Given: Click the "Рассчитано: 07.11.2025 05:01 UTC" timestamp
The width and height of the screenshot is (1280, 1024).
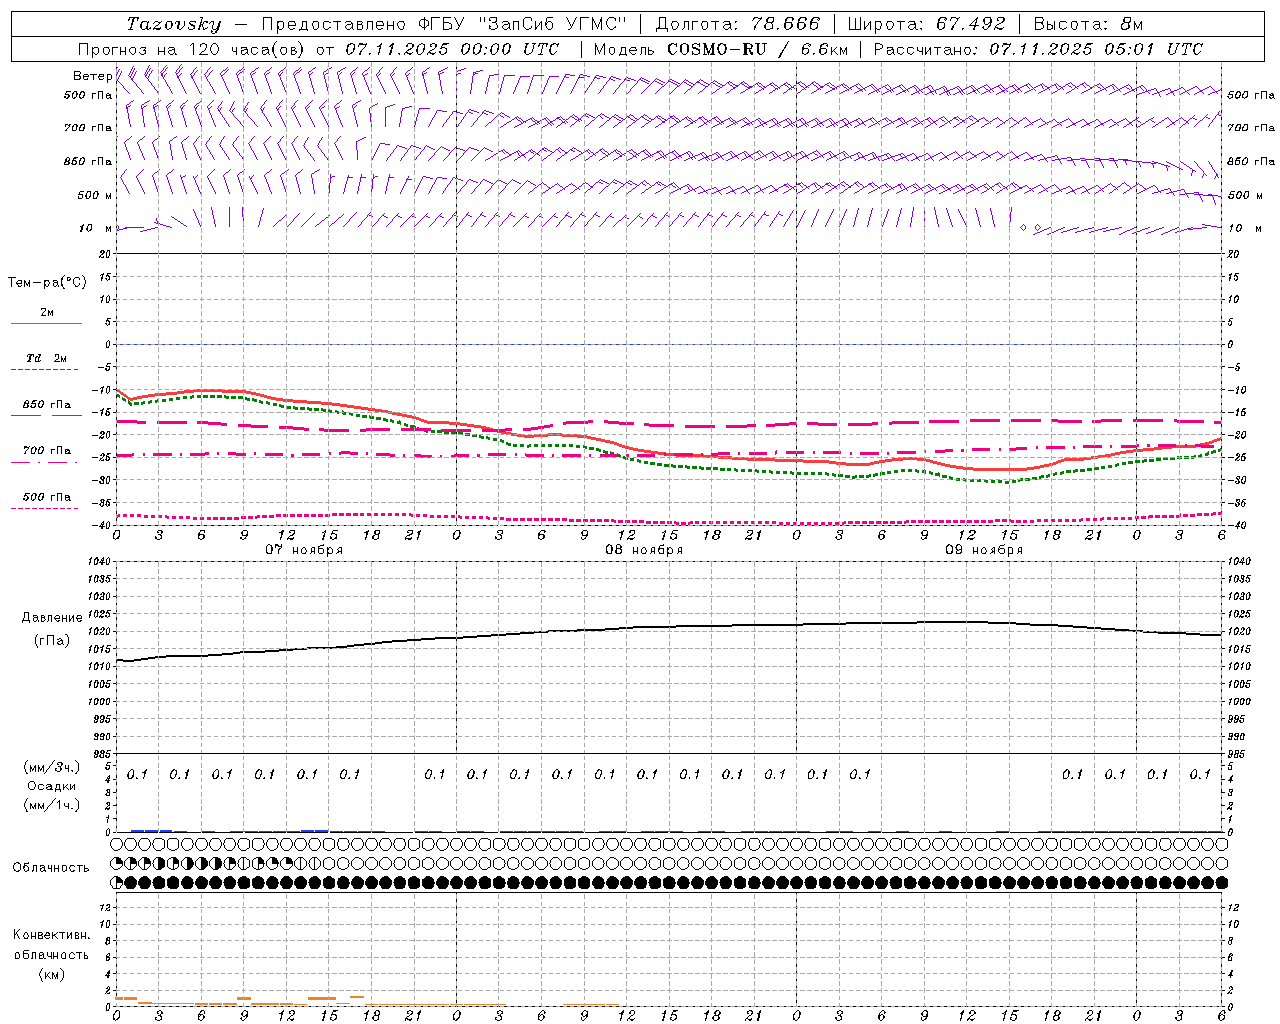Looking at the screenshot, I should click(1038, 49).
